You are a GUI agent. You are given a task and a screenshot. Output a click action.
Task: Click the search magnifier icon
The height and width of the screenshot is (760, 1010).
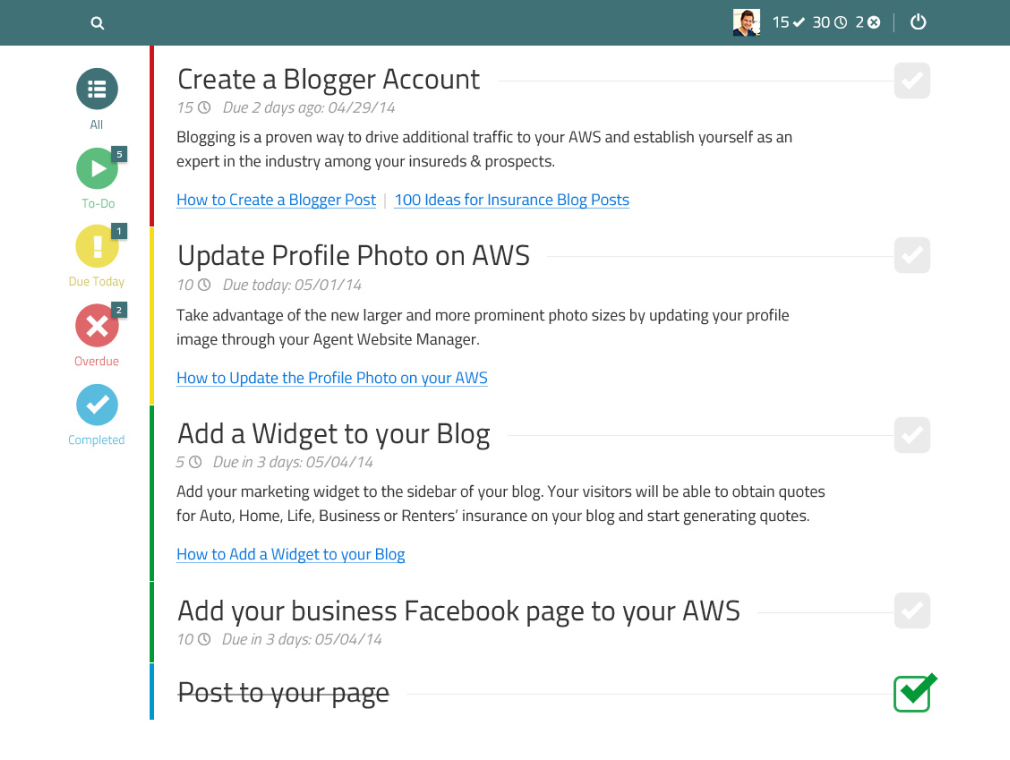pyautogui.click(x=97, y=23)
